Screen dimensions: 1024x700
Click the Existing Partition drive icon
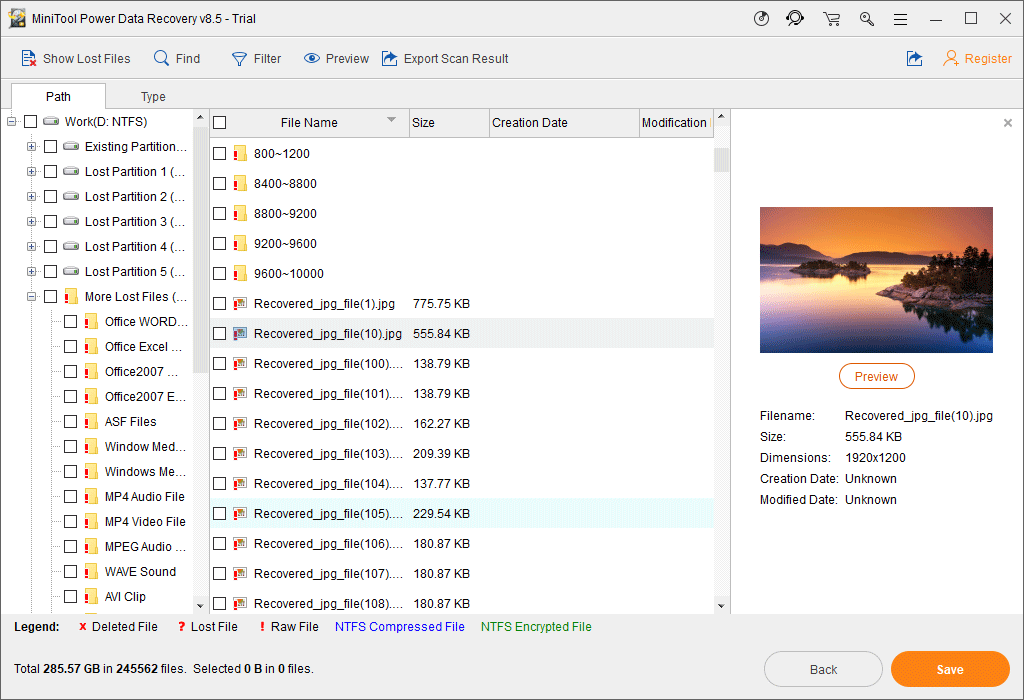[71, 146]
